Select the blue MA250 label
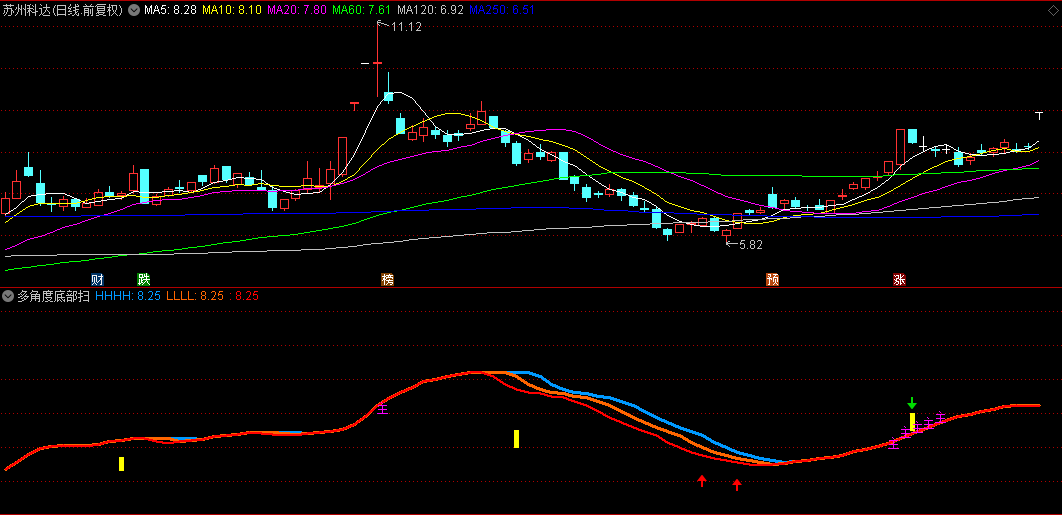Viewport: 1062px width, 515px height. (503, 10)
